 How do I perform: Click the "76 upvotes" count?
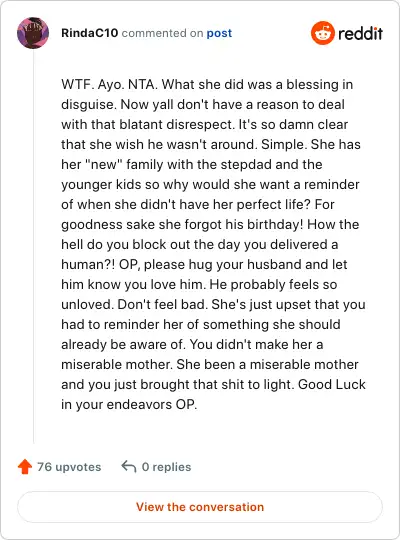(x=69, y=467)
